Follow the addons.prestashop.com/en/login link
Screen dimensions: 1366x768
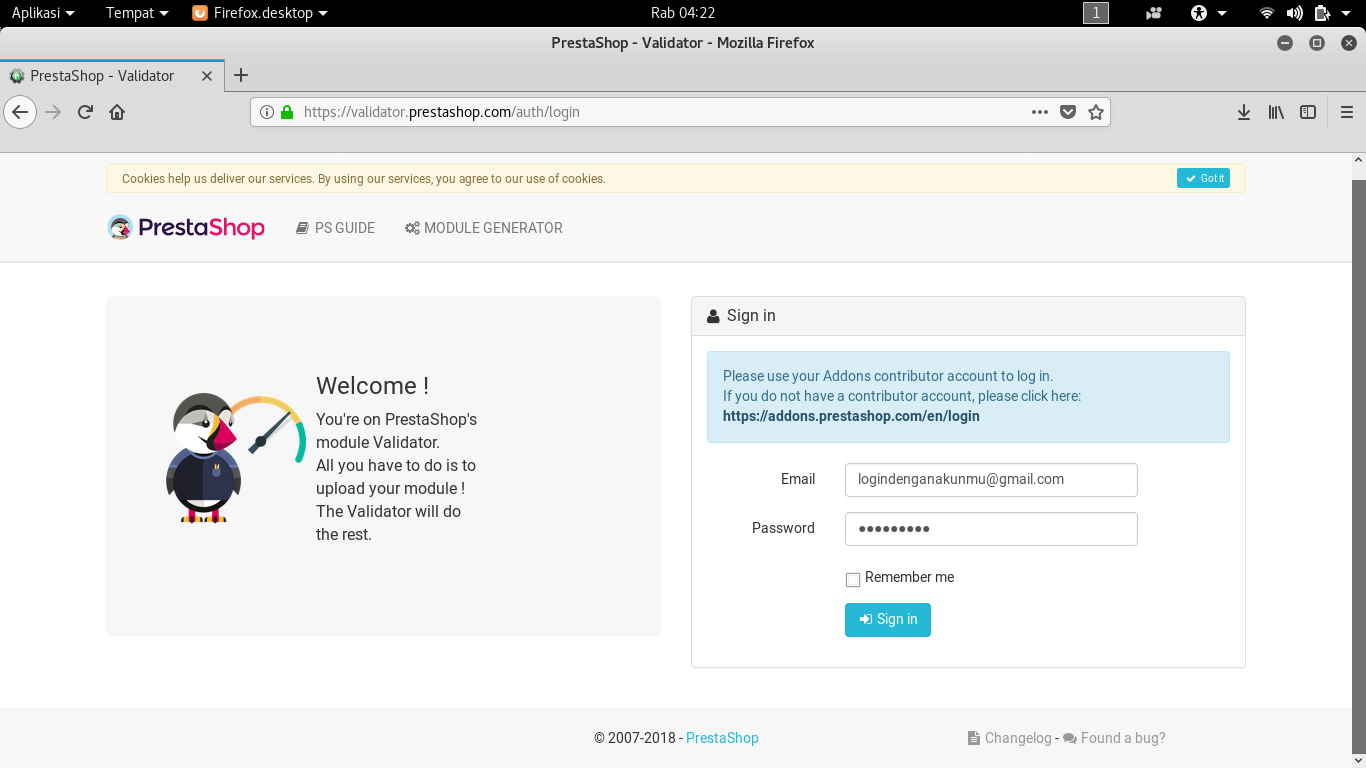tap(851, 416)
